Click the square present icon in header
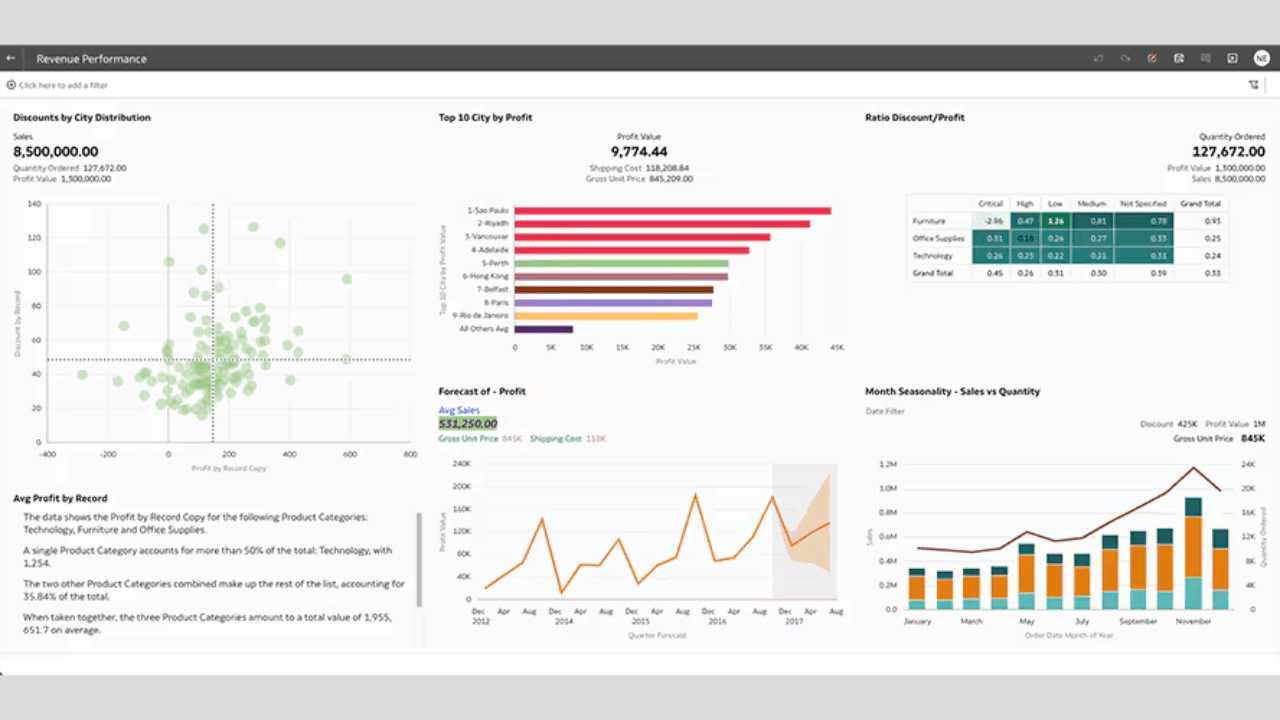Image resolution: width=1280 pixels, height=720 pixels. coord(1232,58)
